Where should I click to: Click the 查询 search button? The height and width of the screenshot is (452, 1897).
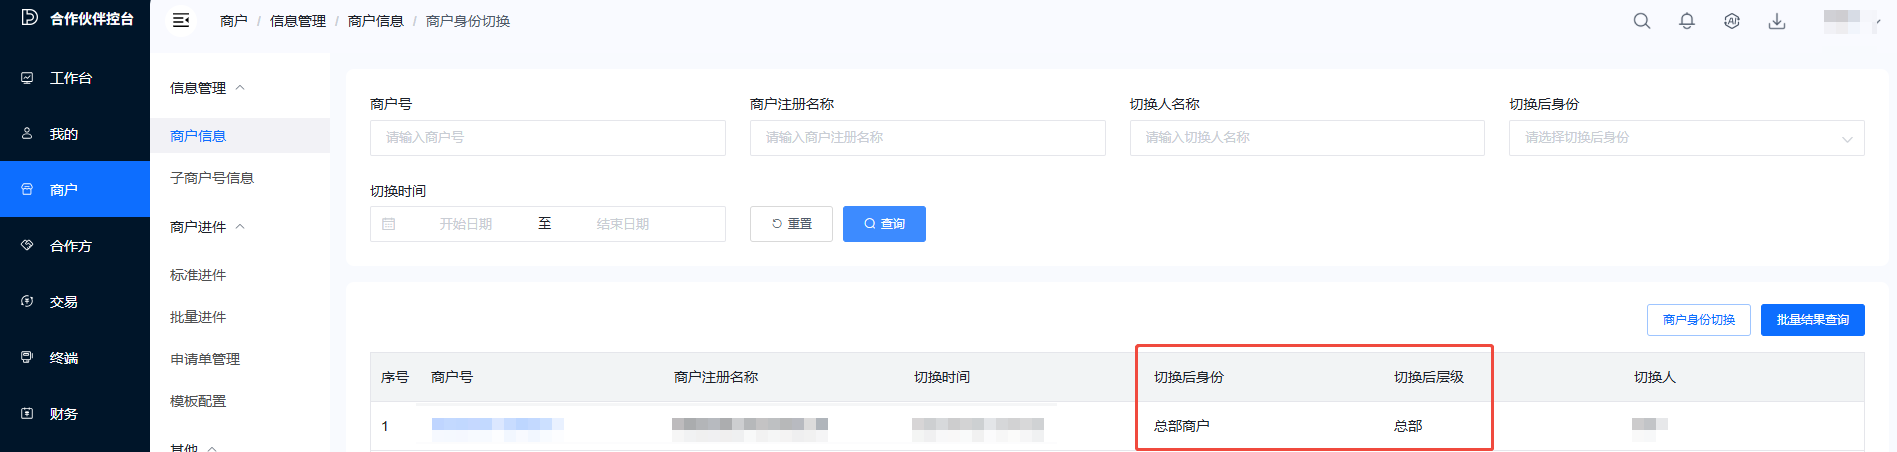[883, 224]
